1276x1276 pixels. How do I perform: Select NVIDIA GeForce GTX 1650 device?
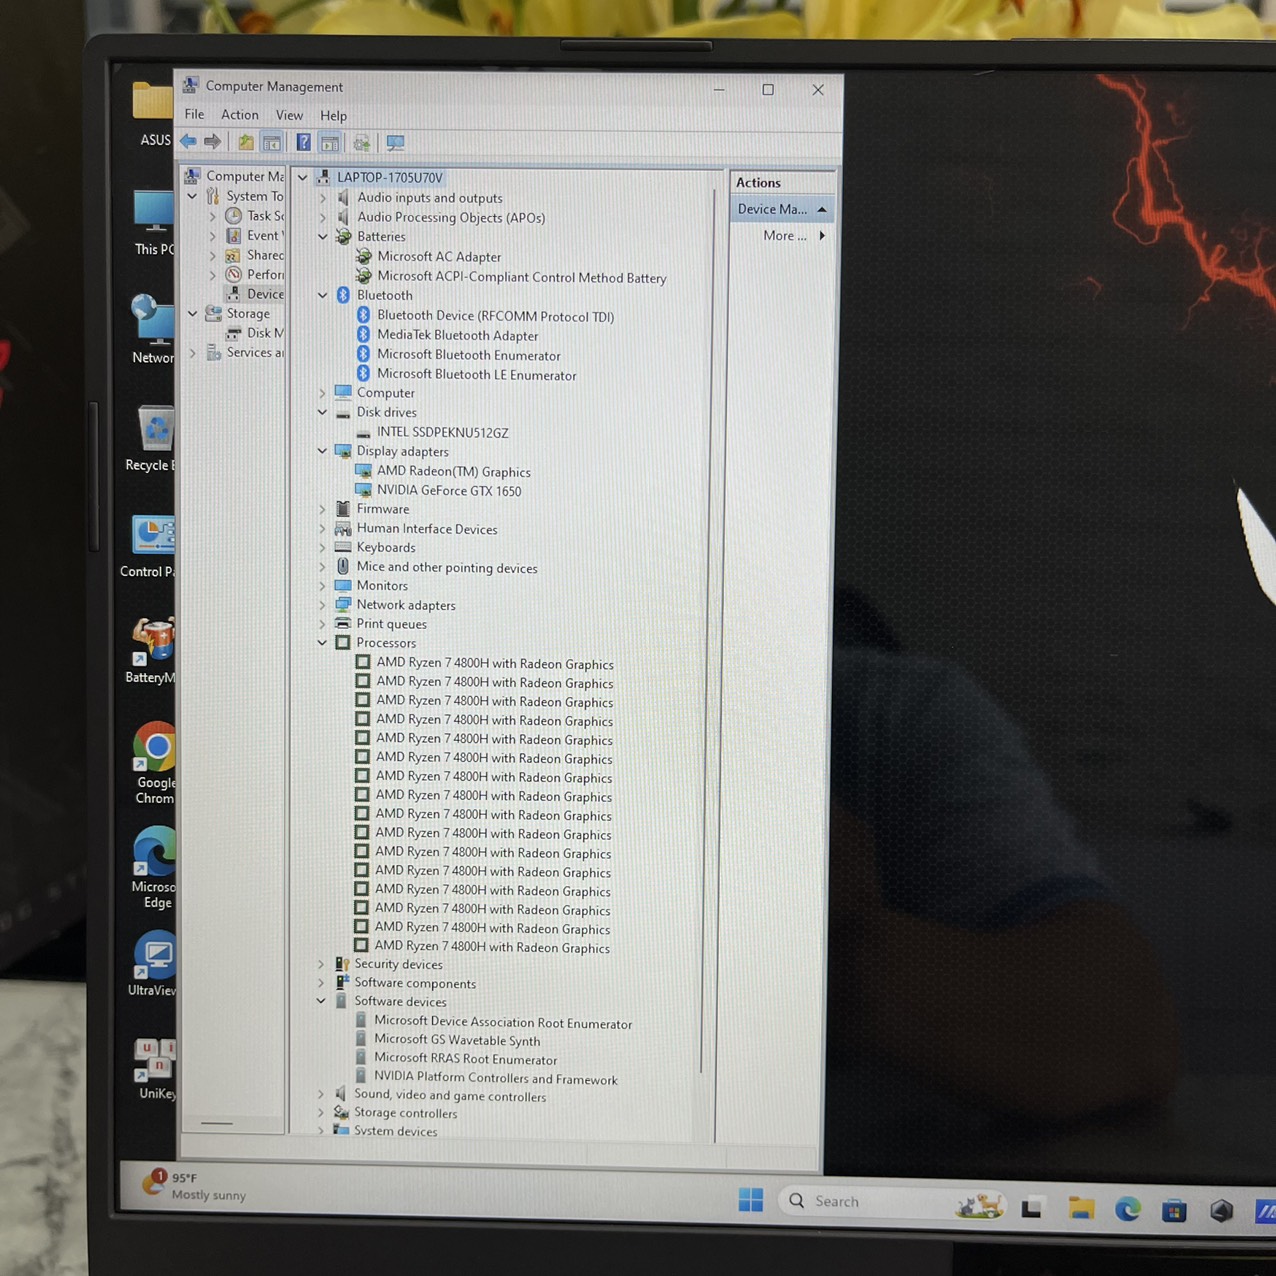448,491
